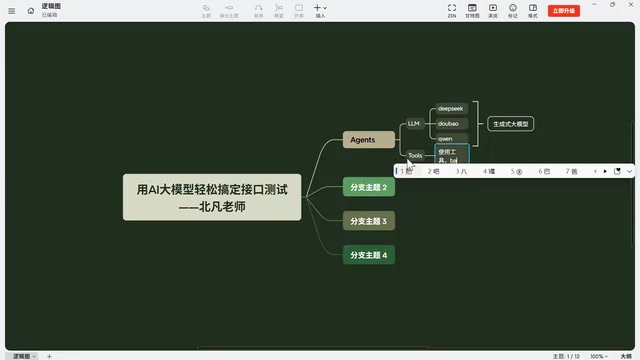Expand the IME candidate list chevron
This screenshot has height=360, width=640.
coord(629,171)
